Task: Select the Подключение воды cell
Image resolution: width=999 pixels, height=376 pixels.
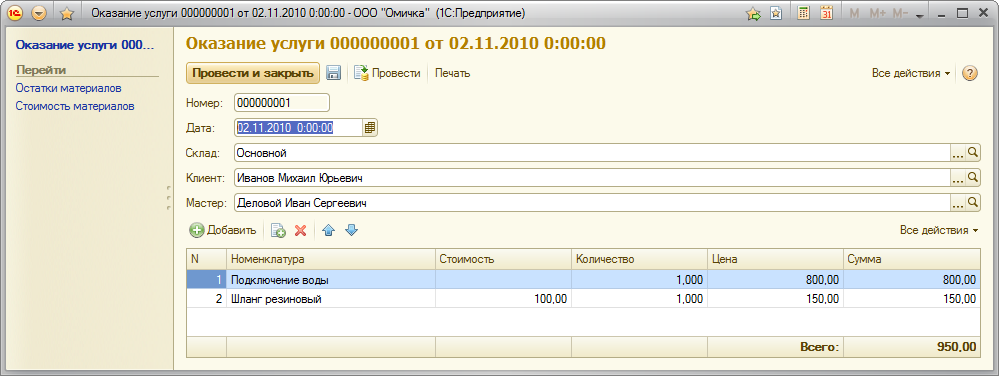Action: [x=331, y=280]
